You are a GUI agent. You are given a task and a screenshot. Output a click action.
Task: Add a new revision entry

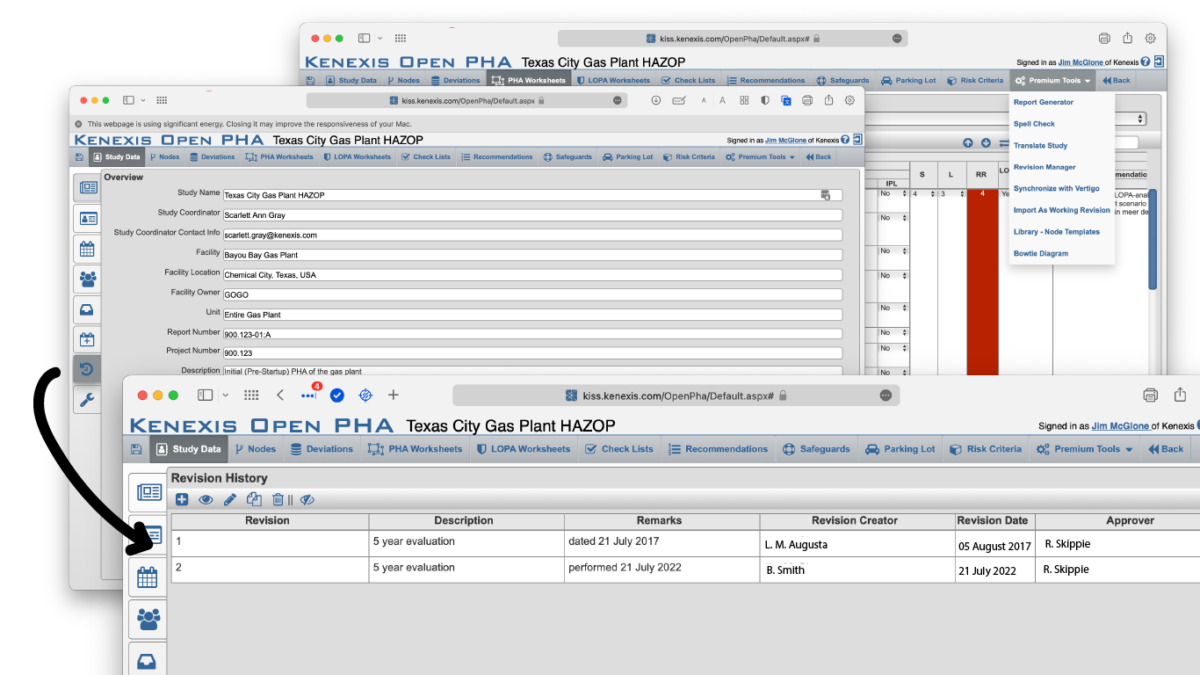[x=182, y=499]
